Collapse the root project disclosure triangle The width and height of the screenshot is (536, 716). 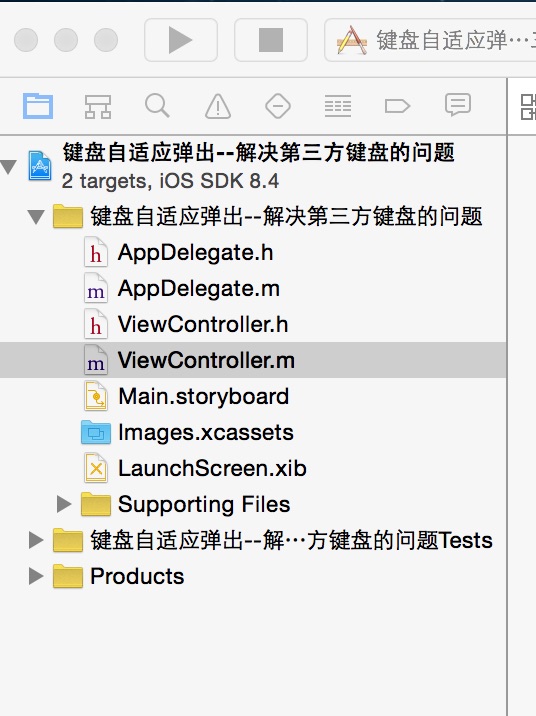(x=9, y=167)
